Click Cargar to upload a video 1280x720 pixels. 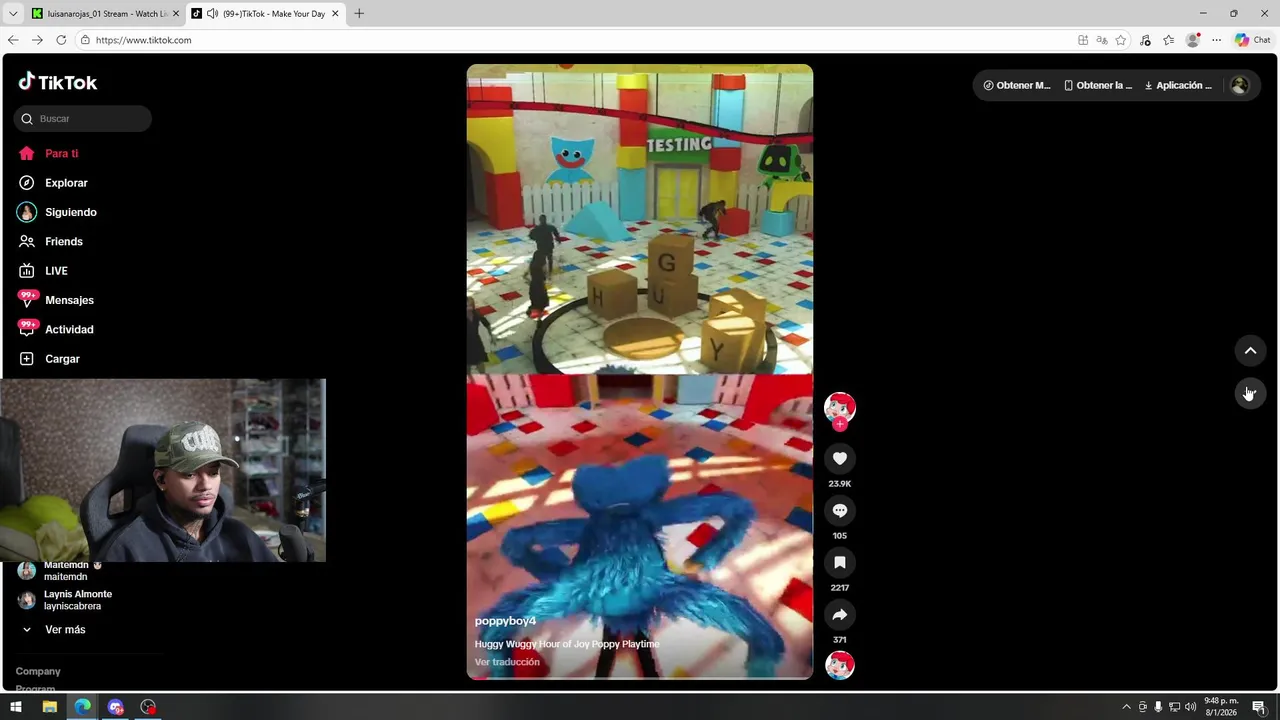tap(49, 359)
